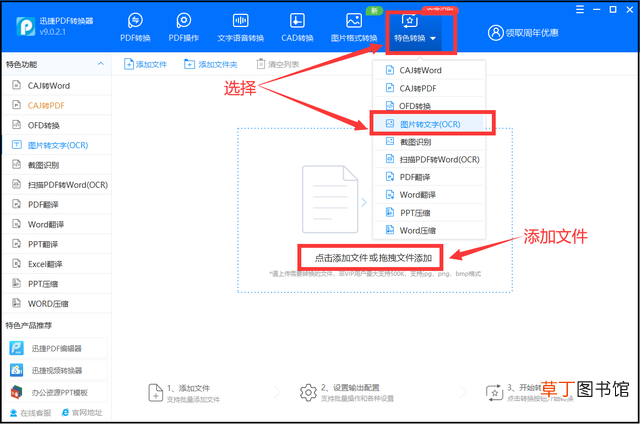640x424 pixels.
Task: Choose PPT压缩 from the dropdown menu
Action: (429, 213)
